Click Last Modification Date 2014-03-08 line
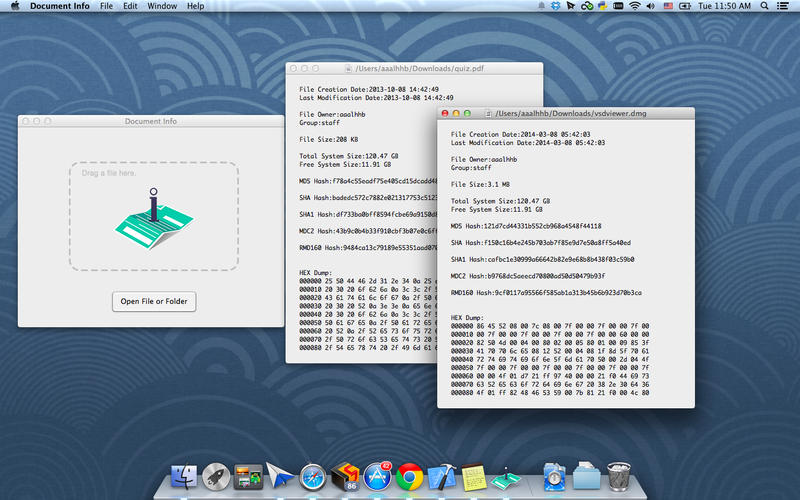 tap(528, 143)
